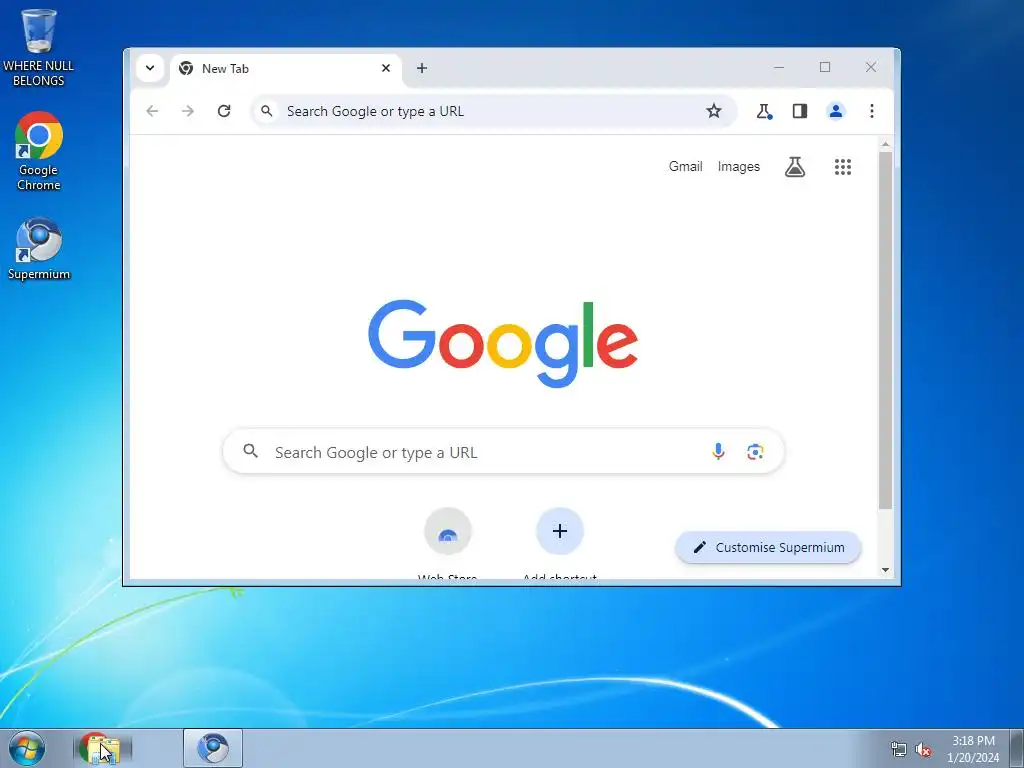Screen dimensions: 1024x768
Task: Click the Show Desktop strip
Action: pyautogui.click(x=1017, y=748)
